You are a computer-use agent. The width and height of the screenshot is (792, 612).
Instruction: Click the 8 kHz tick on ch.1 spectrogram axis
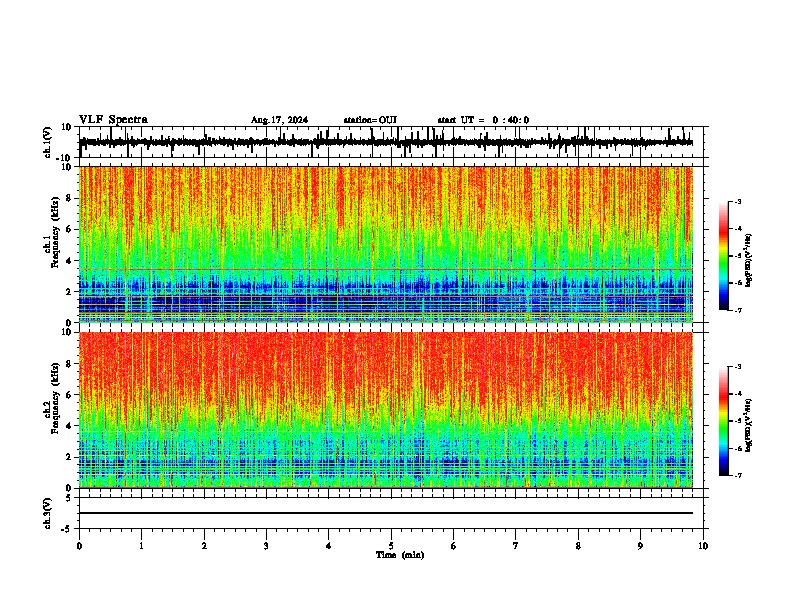click(x=70, y=198)
